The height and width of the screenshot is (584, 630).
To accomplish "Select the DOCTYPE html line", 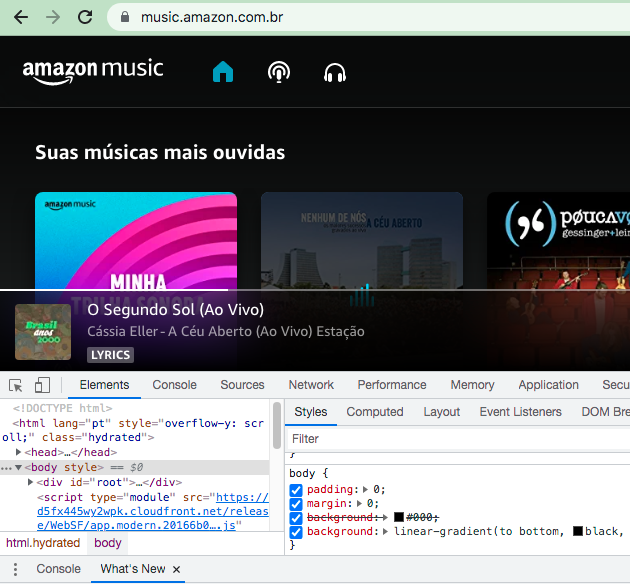I will (x=63, y=408).
